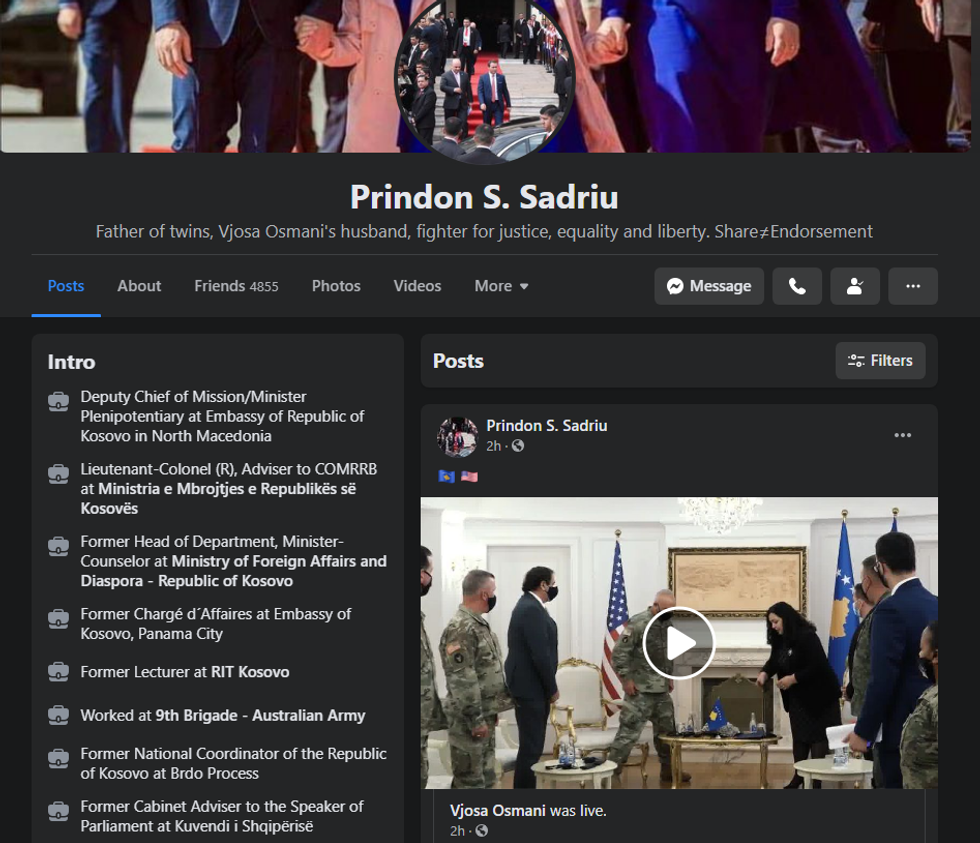The width and height of the screenshot is (980, 843).
Task: Open the three-dot profile options menu
Action: coord(912,286)
